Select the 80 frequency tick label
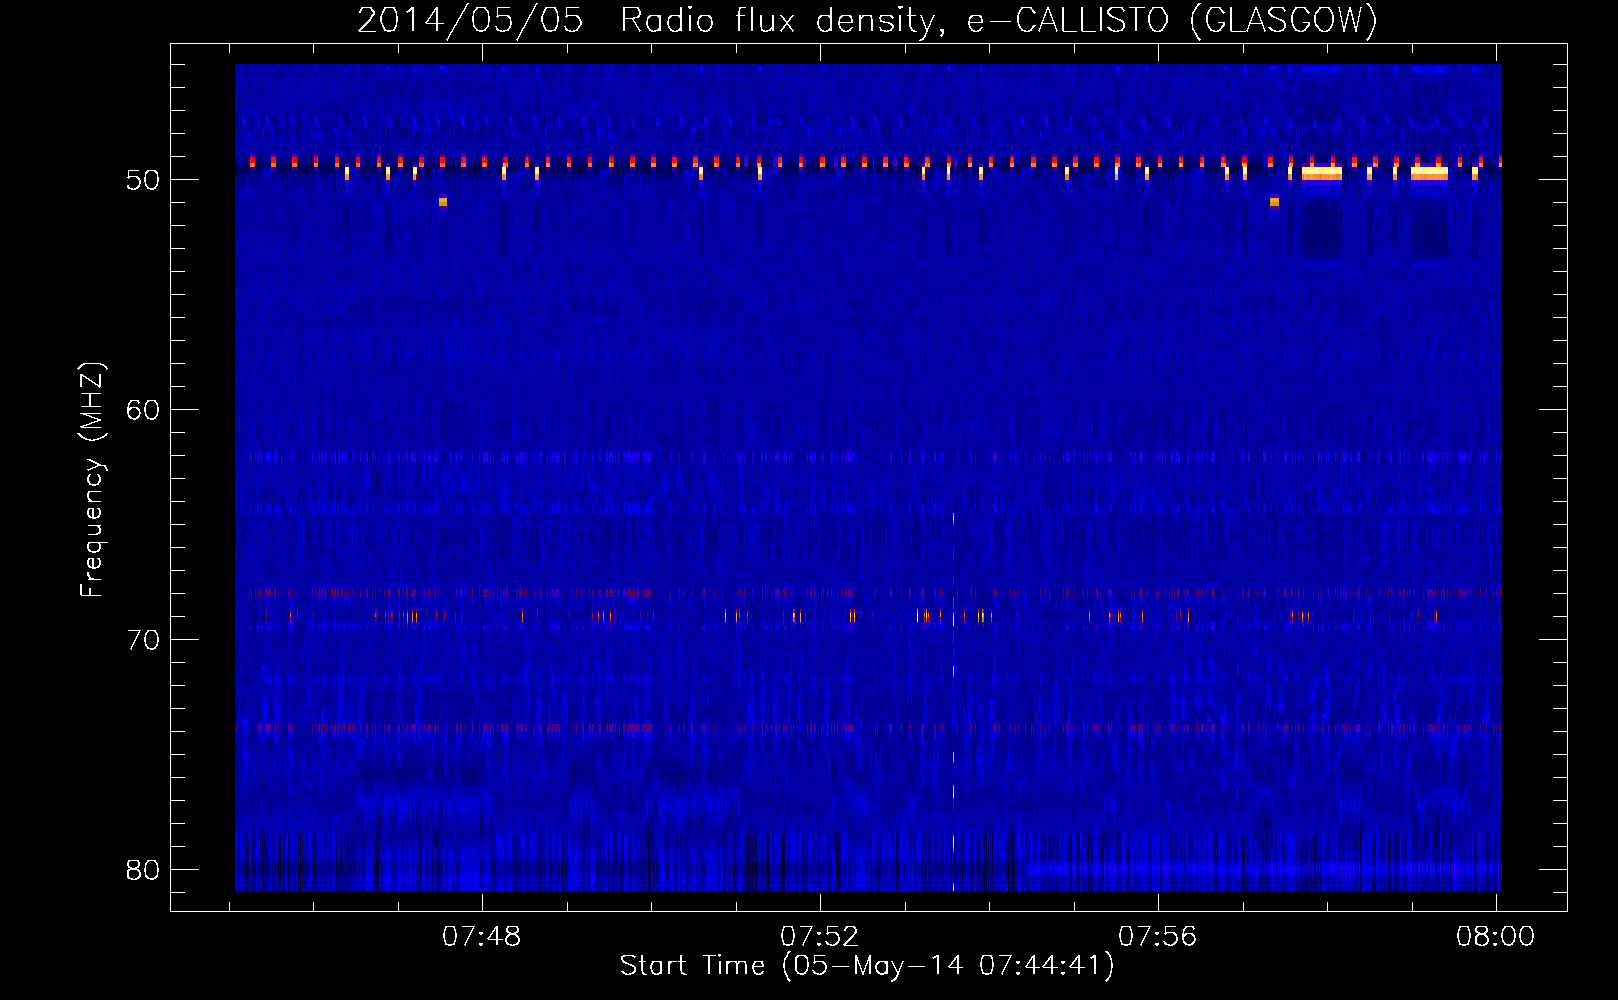This screenshot has width=1618, height=1000. [x=143, y=870]
